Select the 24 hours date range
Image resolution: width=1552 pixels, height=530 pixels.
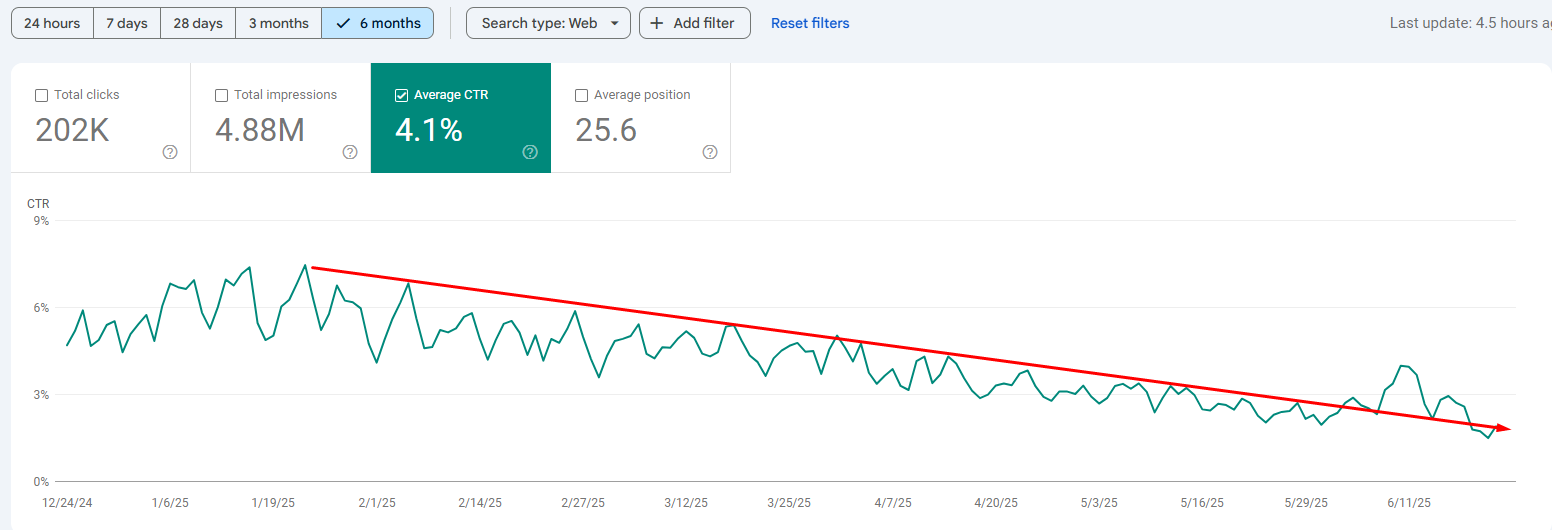click(52, 23)
